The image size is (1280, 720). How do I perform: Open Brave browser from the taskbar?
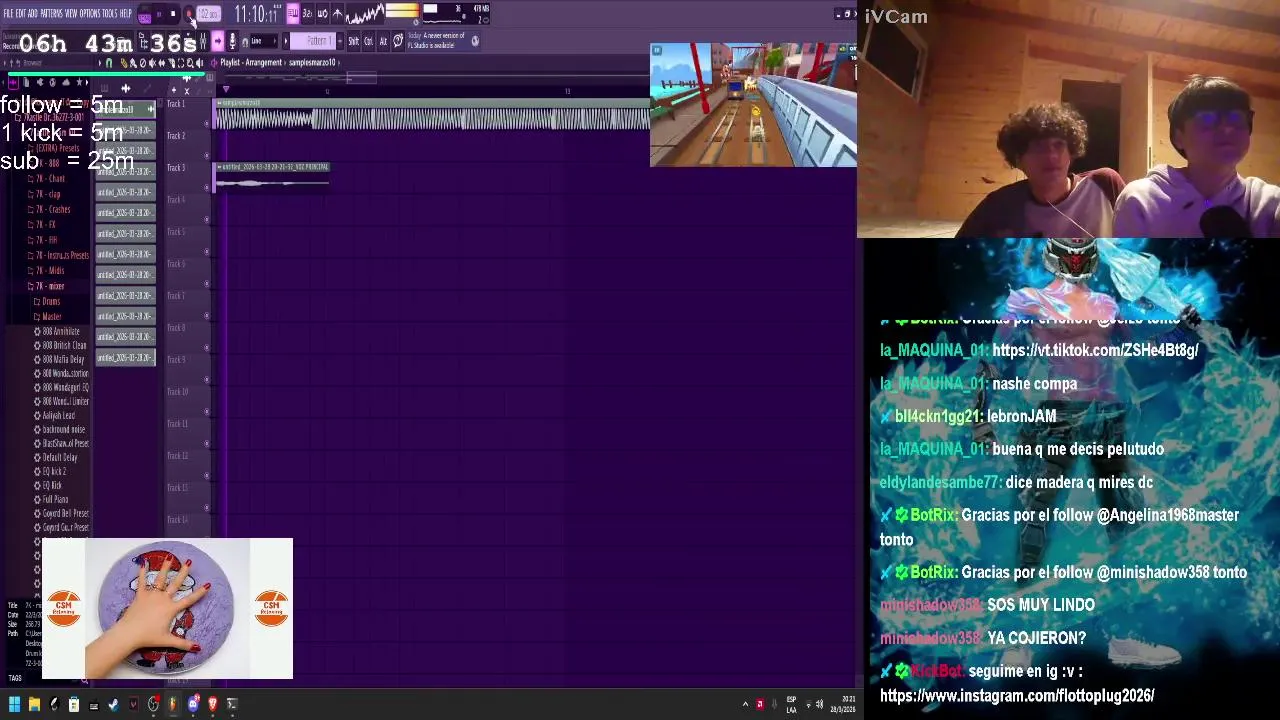point(212,704)
